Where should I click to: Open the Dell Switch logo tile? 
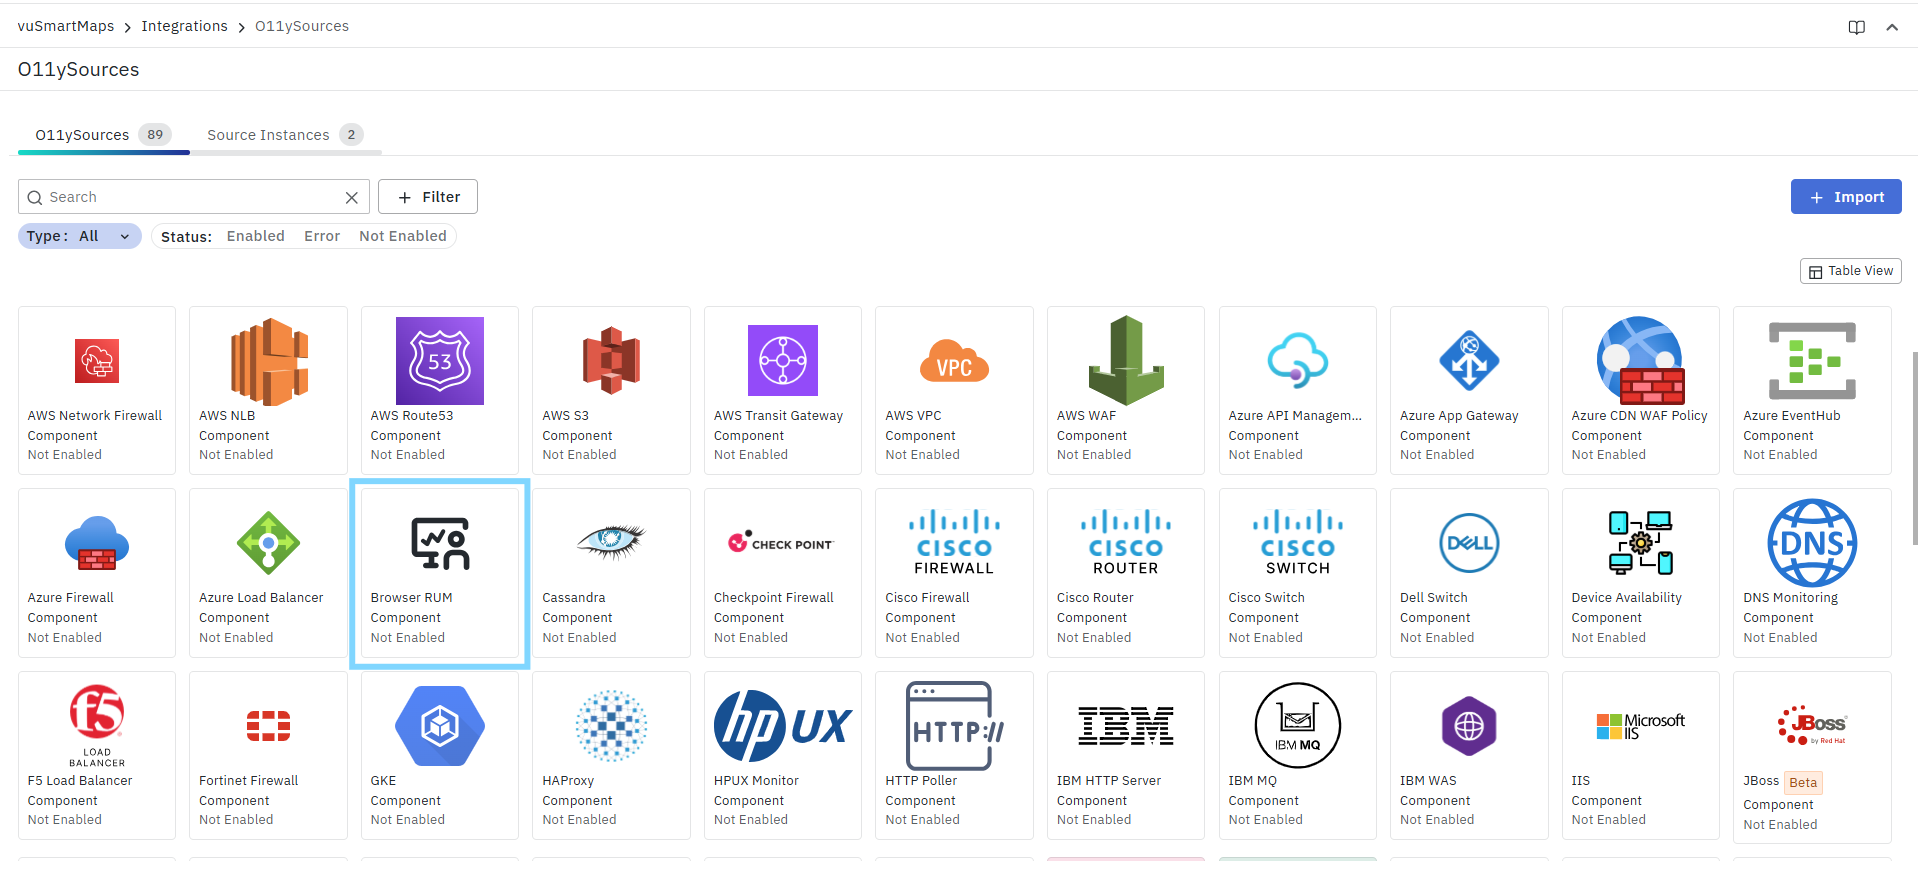1468,543
